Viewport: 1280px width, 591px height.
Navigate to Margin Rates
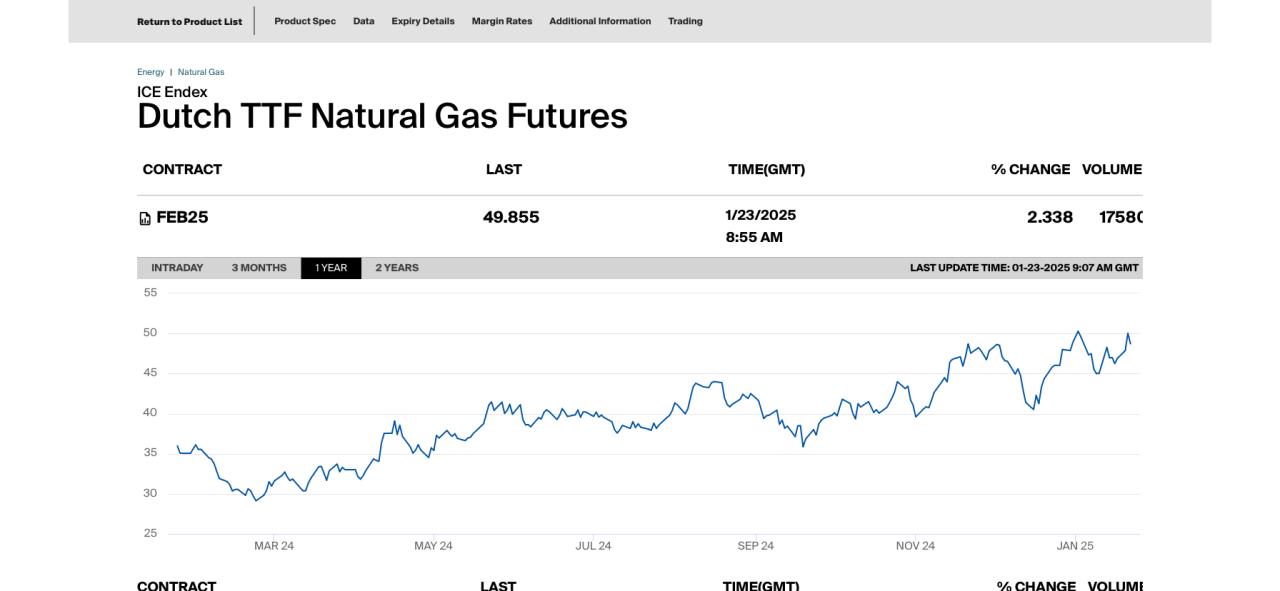[x=502, y=21]
